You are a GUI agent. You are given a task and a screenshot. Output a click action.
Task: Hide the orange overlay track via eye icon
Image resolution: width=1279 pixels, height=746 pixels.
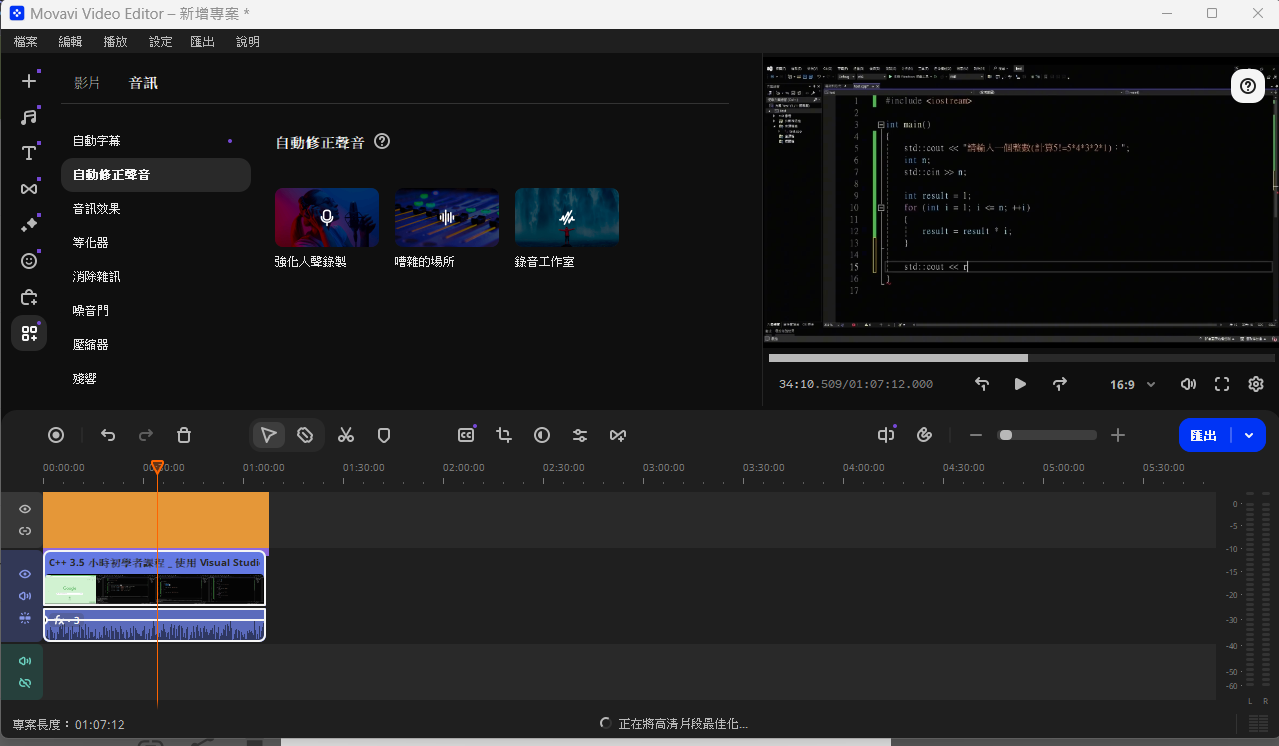(25, 509)
